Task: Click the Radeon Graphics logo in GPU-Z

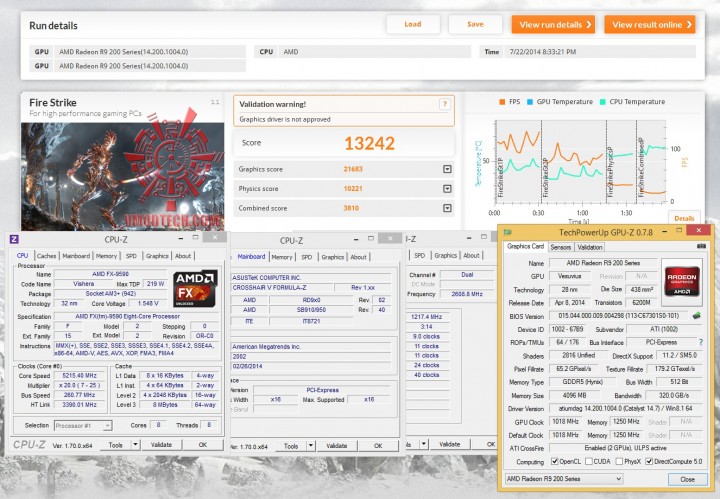Action: (x=681, y=282)
